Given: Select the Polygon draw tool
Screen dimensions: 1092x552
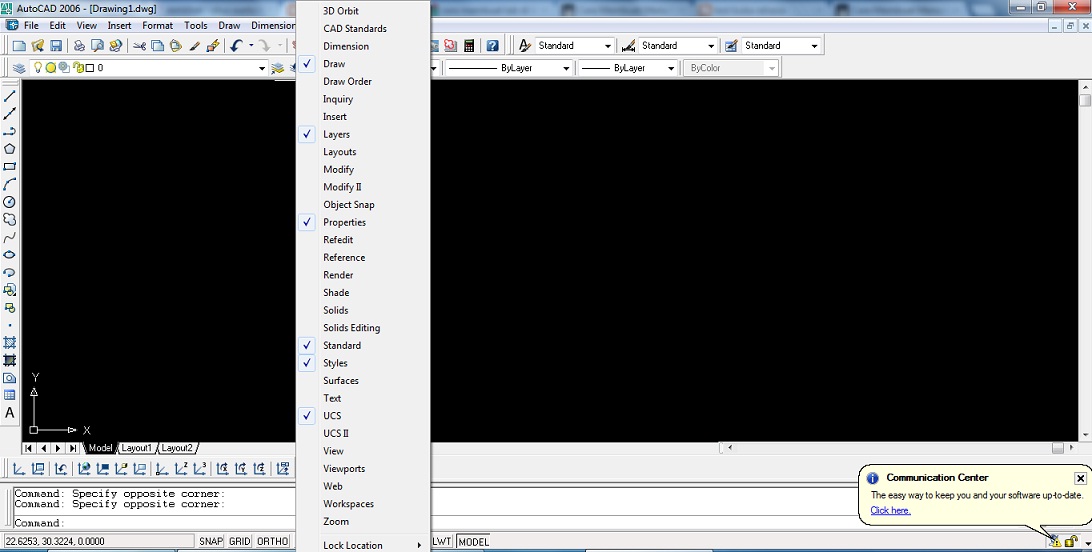Looking at the screenshot, I should click(x=10, y=149).
